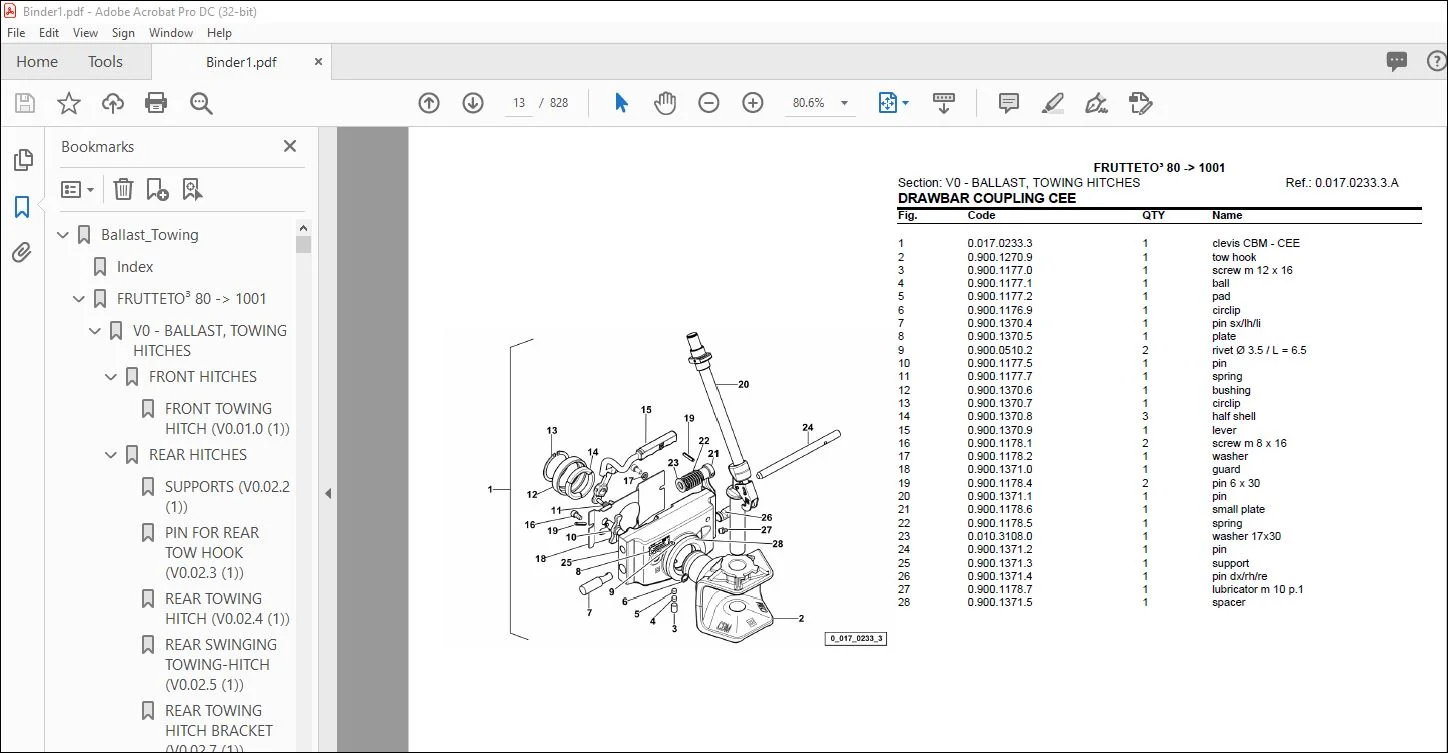
Task: Add a new bookmark
Action: (x=157, y=189)
